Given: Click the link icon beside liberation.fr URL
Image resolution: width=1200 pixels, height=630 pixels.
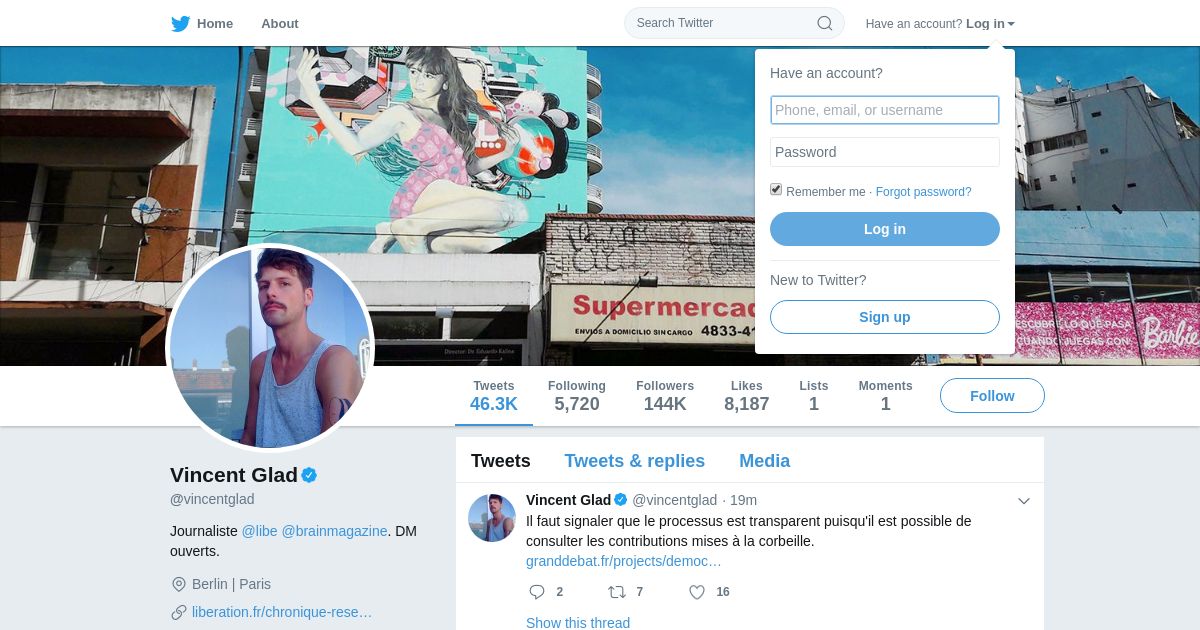Looking at the screenshot, I should (x=179, y=612).
